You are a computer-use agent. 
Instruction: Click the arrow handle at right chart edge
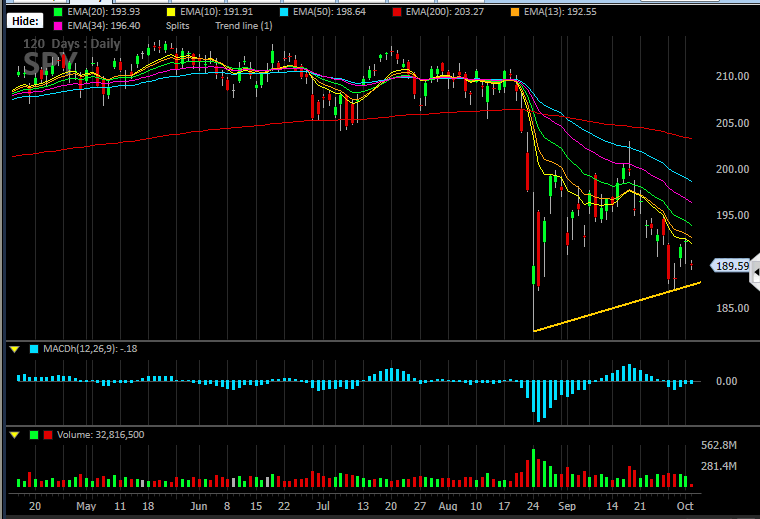[755, 273]
